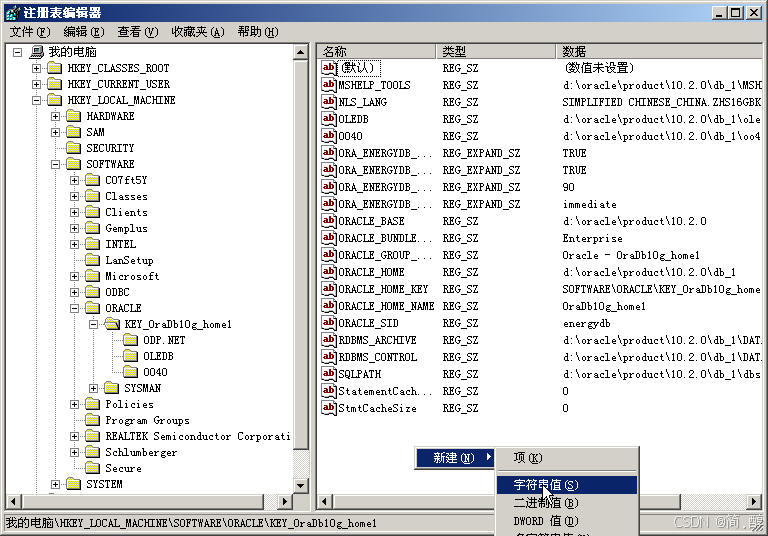The width and height of the screenshot is (768, 536).
Task: Select the Policies key in tree
Action: 129,404
